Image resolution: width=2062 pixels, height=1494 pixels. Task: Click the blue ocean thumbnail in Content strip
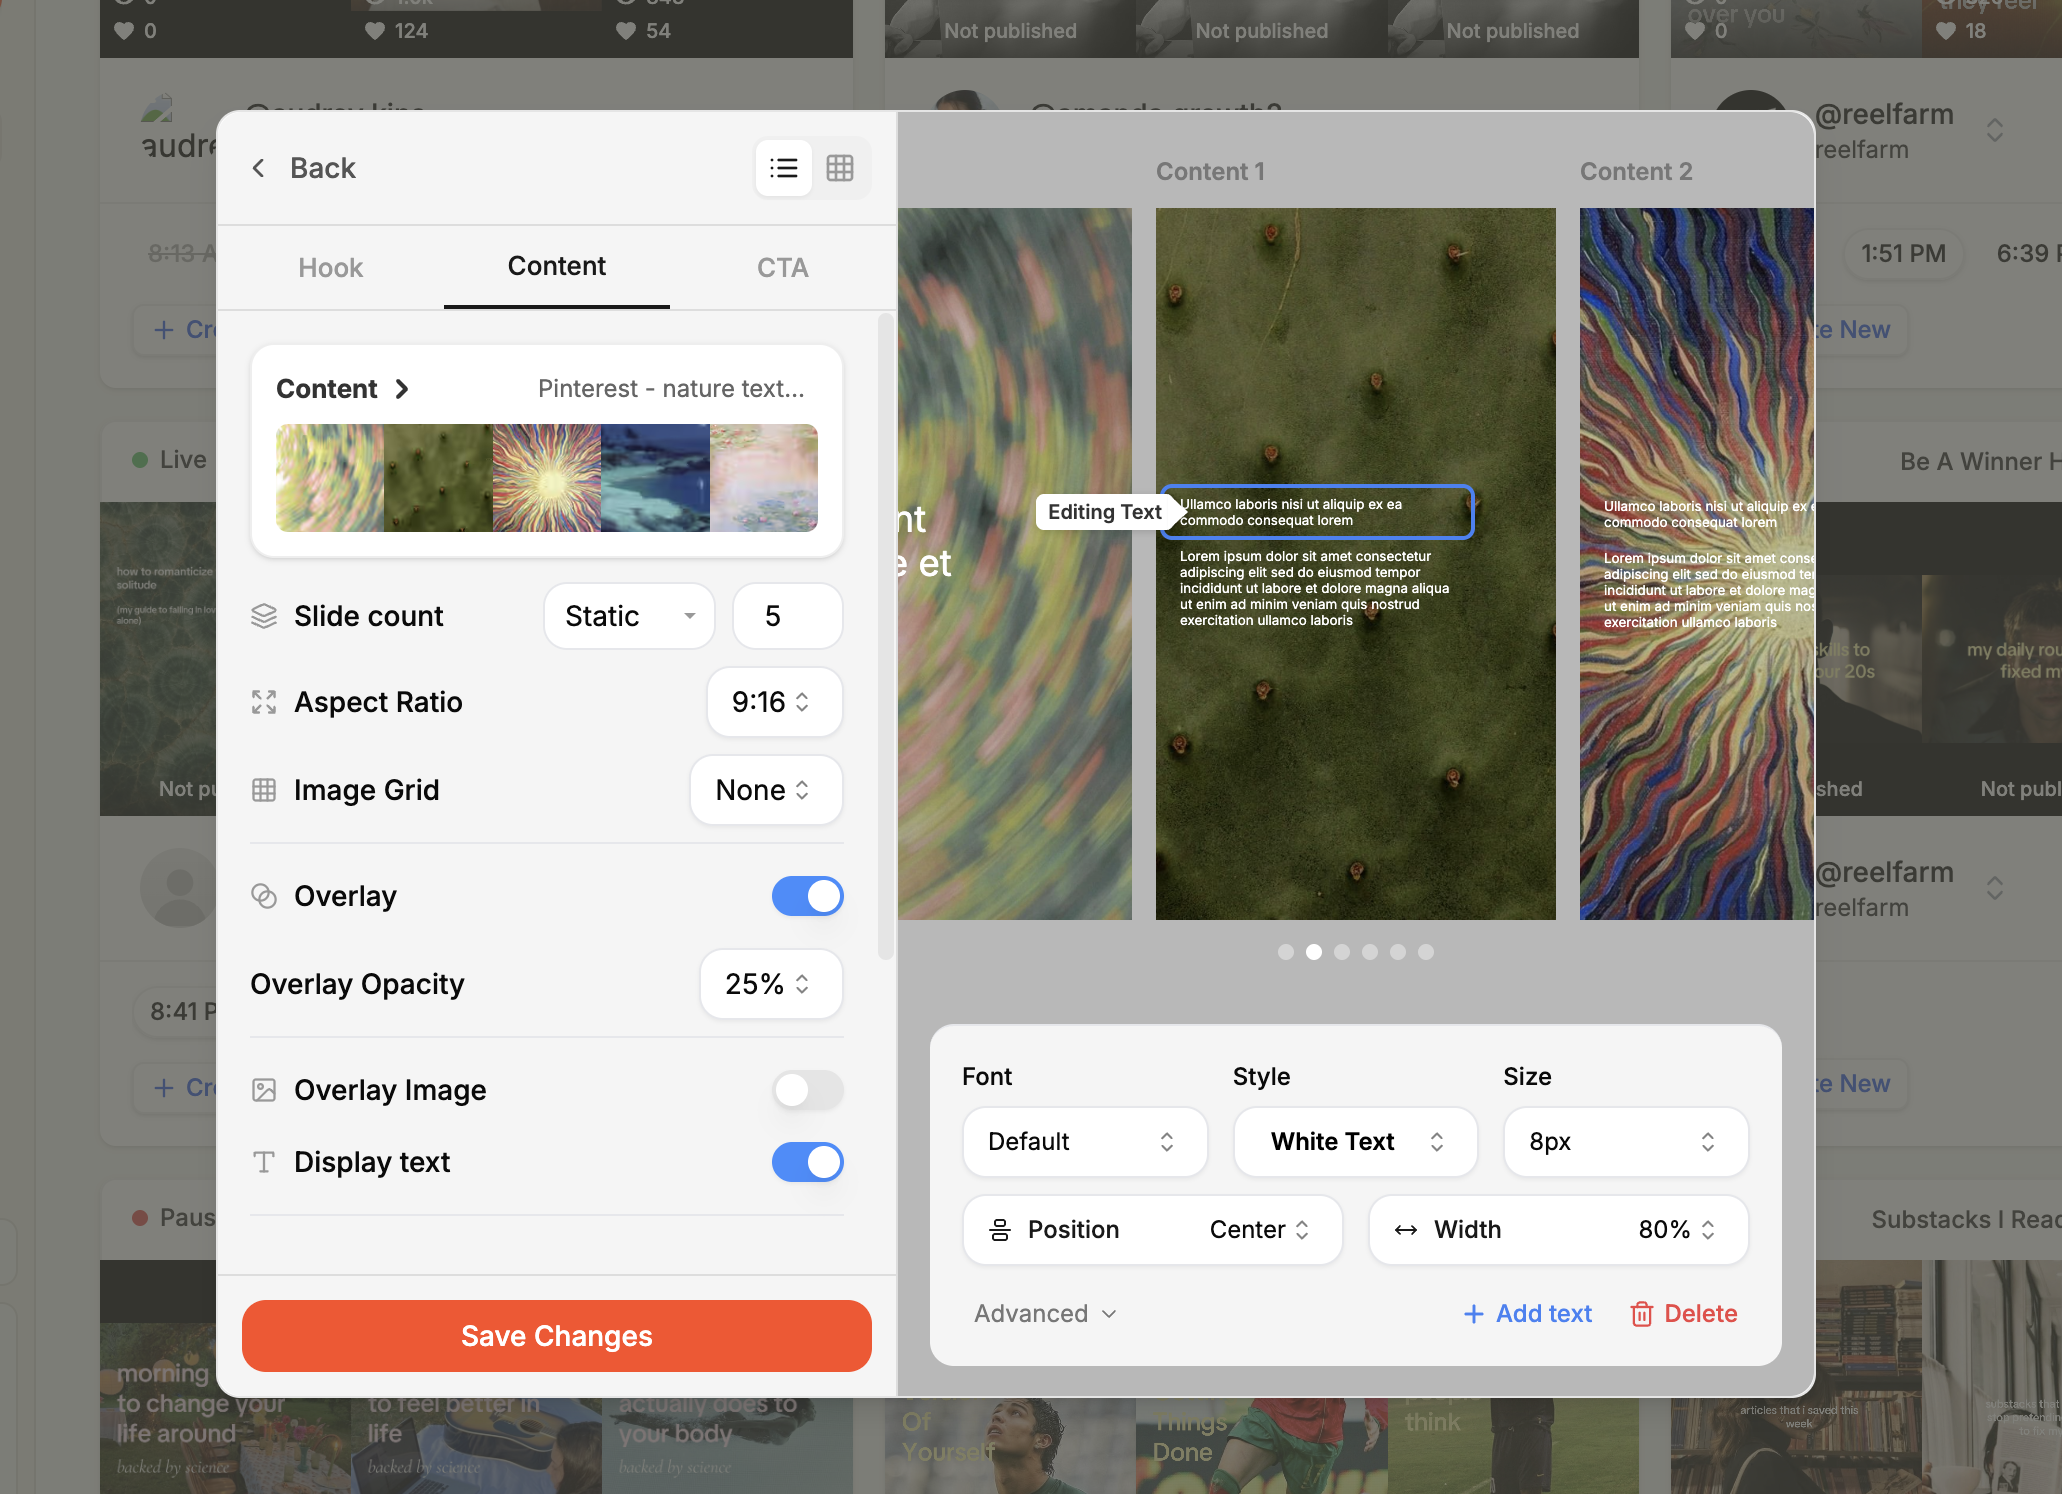click(x=655, y=478)
